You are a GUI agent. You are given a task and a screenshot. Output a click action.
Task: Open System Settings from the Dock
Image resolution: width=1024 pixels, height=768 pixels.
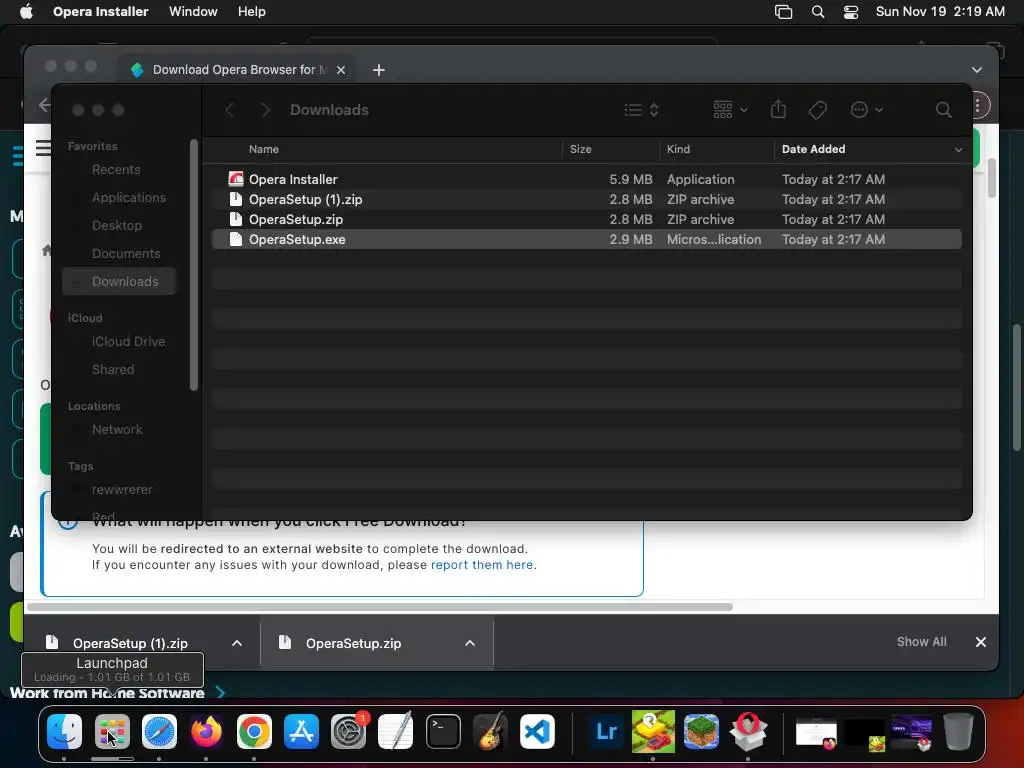(x=349, y=731)
